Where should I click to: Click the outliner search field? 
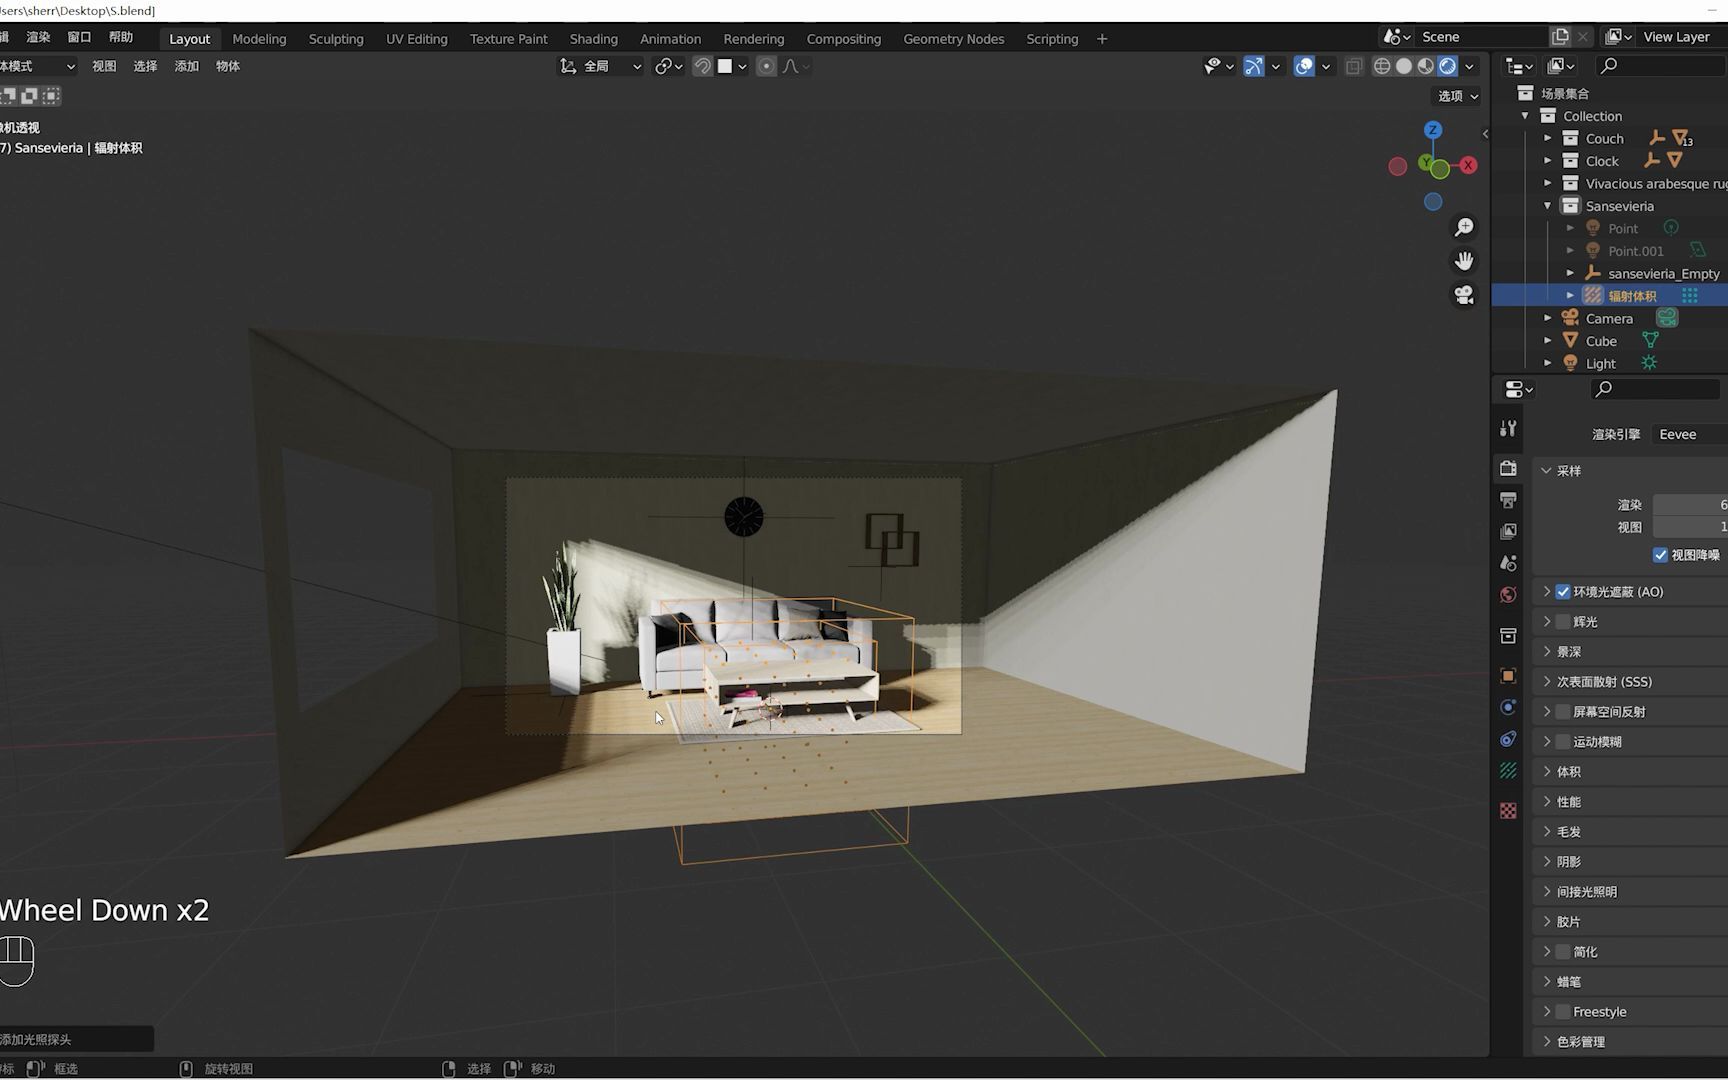coord(1660,66)
